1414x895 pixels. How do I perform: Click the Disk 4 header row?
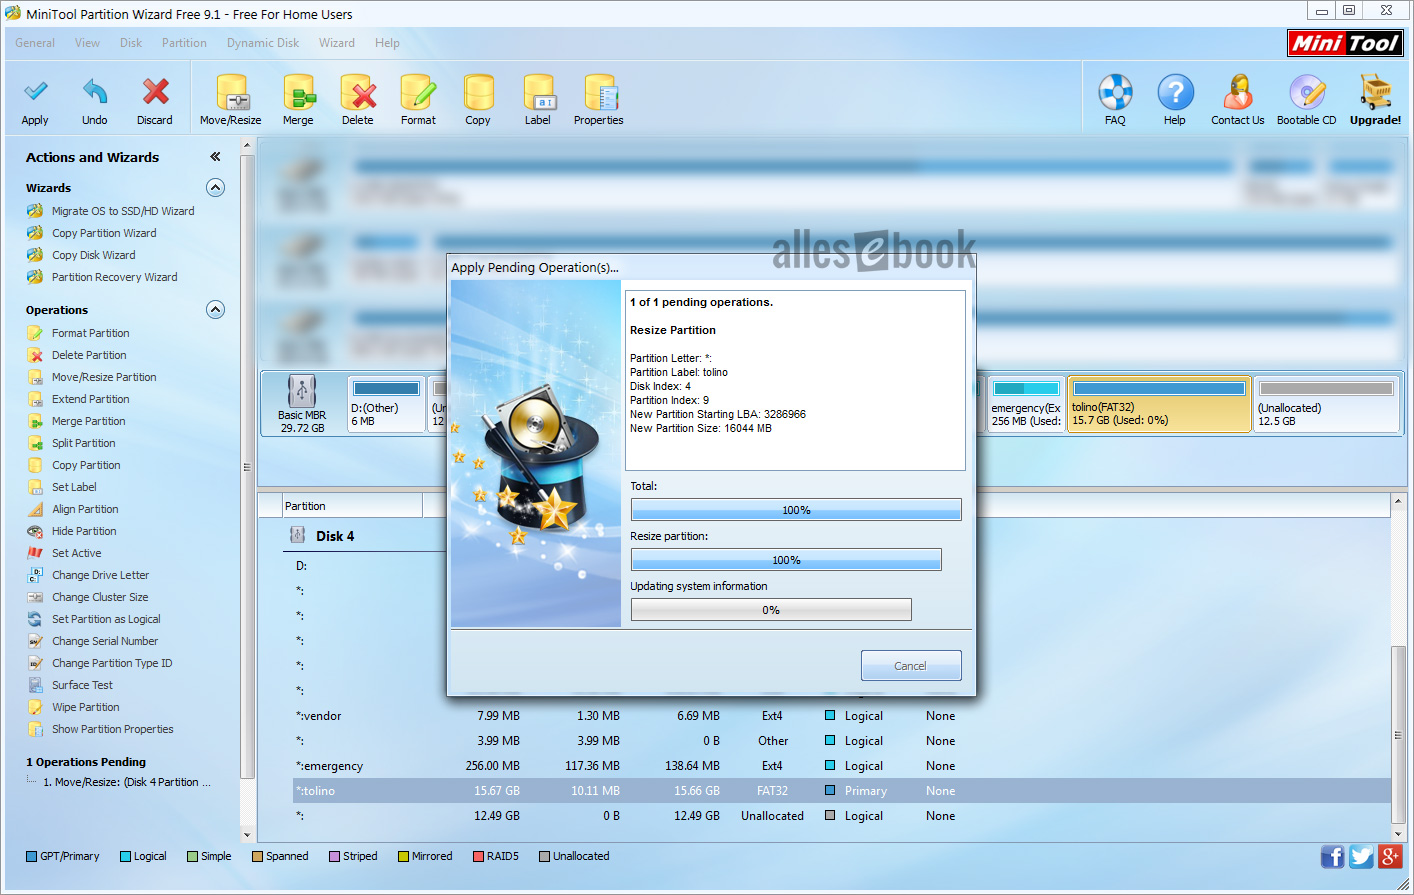(335, 536)
